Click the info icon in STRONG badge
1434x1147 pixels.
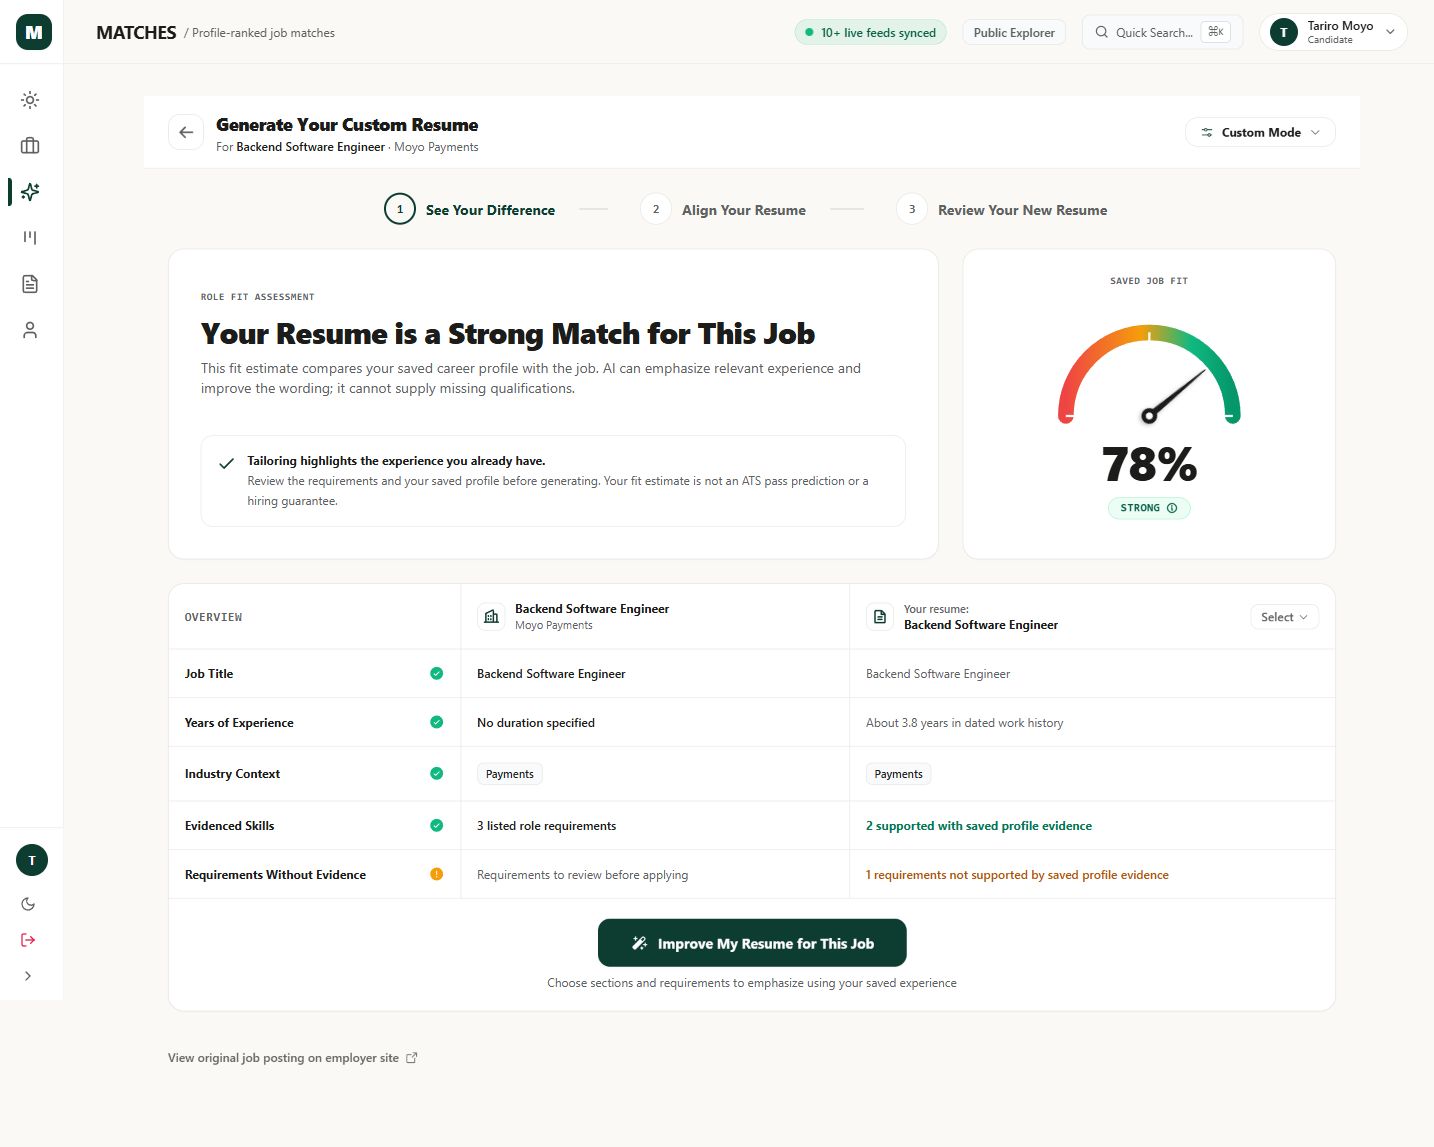(x=1172, y=508)
